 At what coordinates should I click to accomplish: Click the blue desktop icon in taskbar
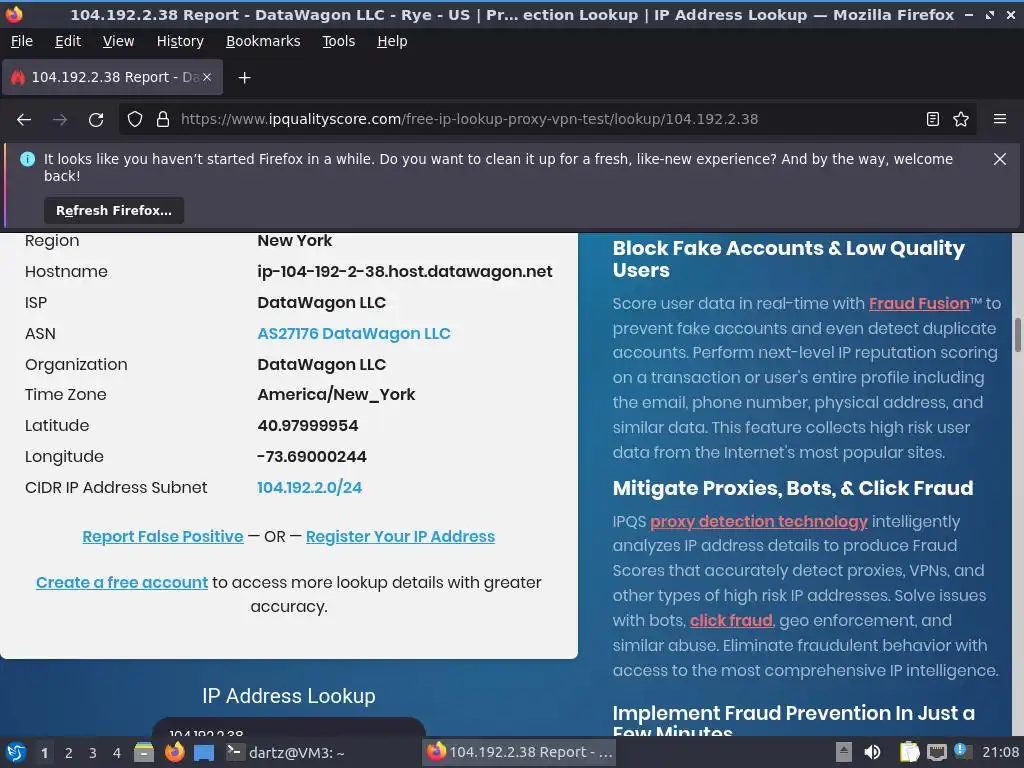[204, 752]
